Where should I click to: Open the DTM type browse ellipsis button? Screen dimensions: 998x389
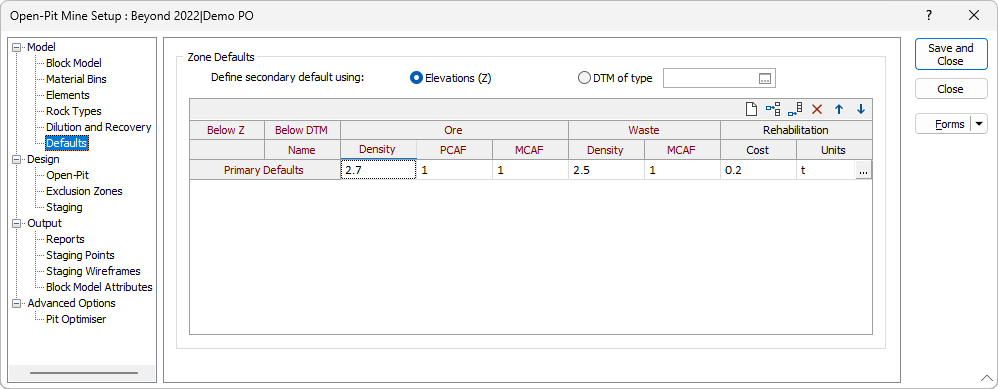[x=765, y=78]
